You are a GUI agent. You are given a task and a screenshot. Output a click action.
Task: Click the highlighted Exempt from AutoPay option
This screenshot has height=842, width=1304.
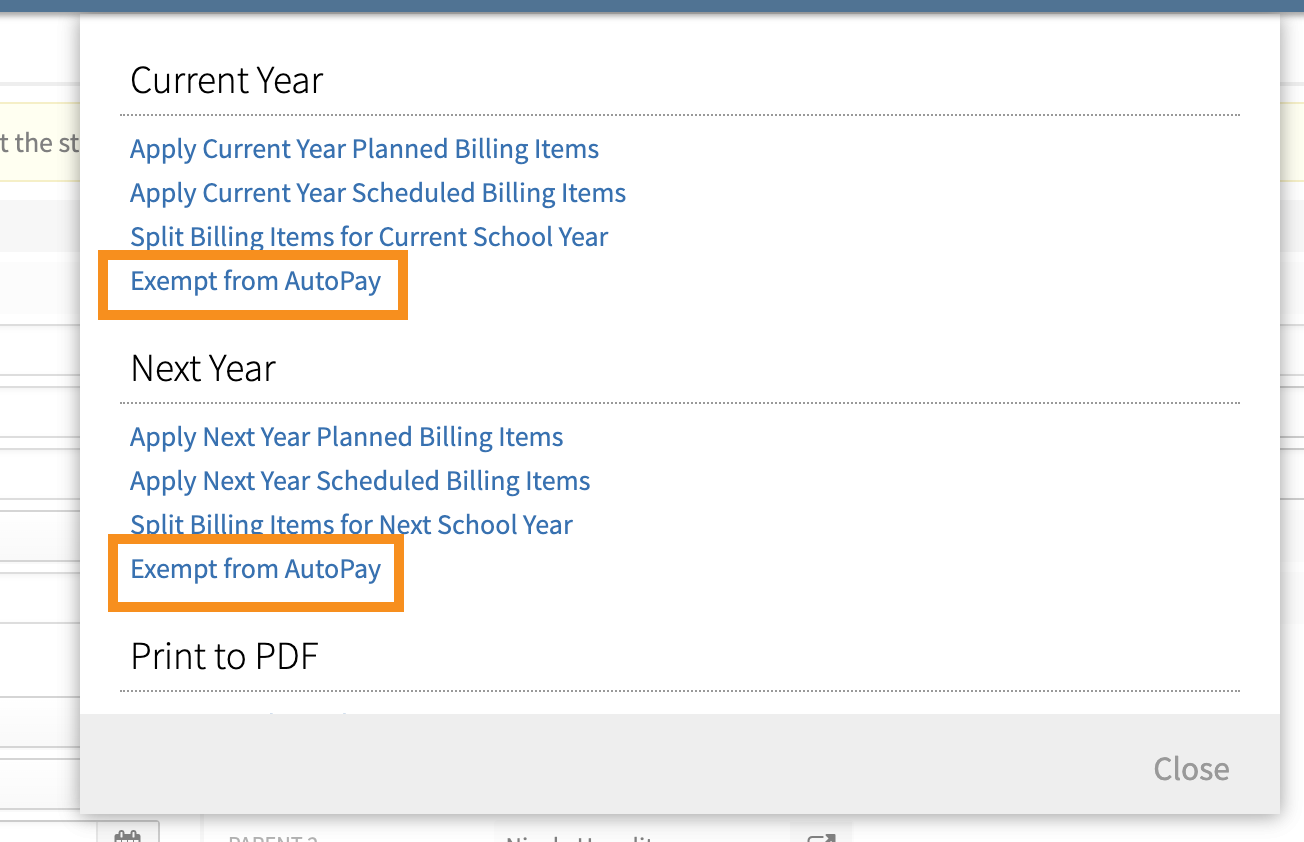(x=255, y=282)
